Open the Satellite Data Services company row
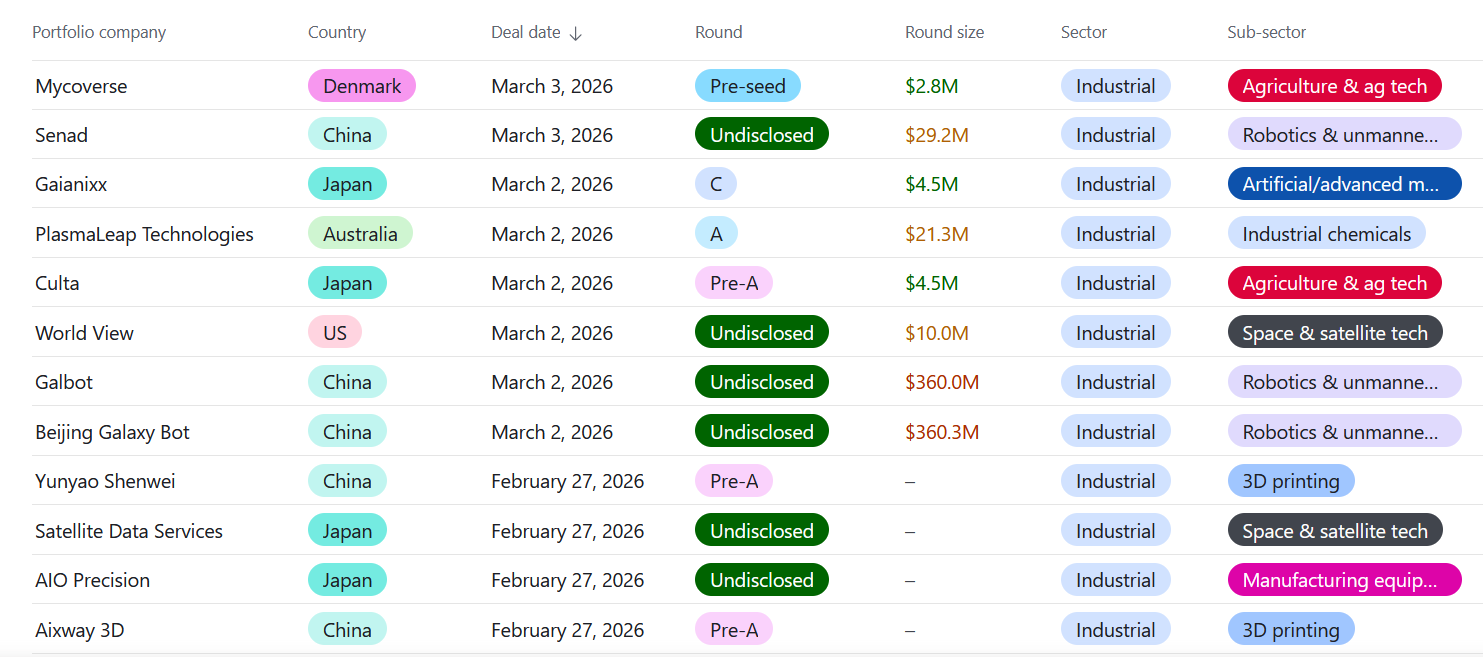This screenshot has width=1483, height=657. click(x=129, y=531)
